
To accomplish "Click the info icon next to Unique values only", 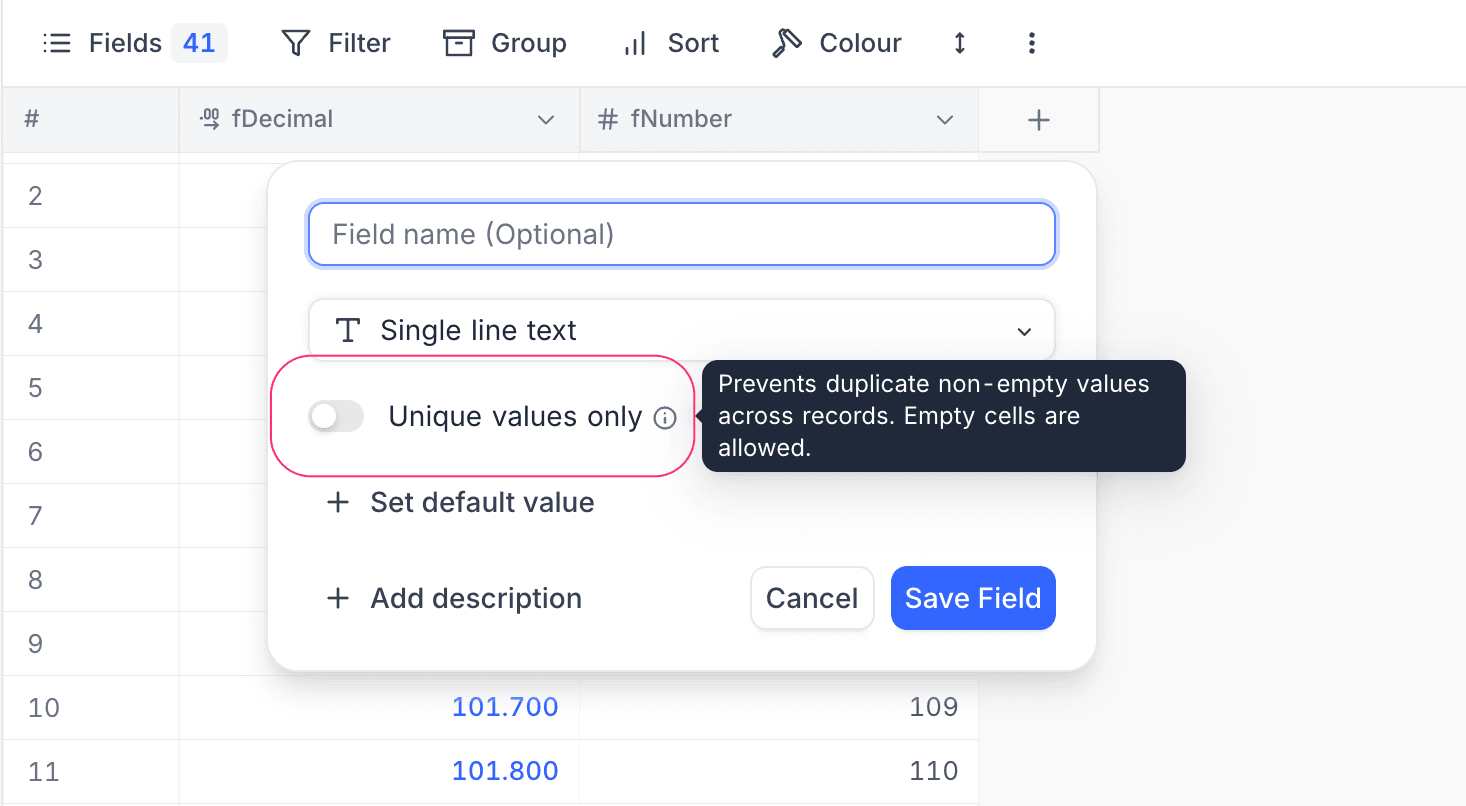I will [x=664, y=418].
